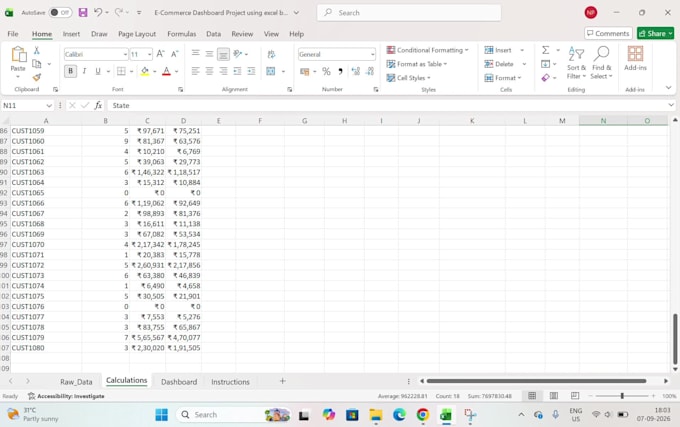Click the Comments button
This screenshot has height=427, width=680.
(x=608, y=33)
